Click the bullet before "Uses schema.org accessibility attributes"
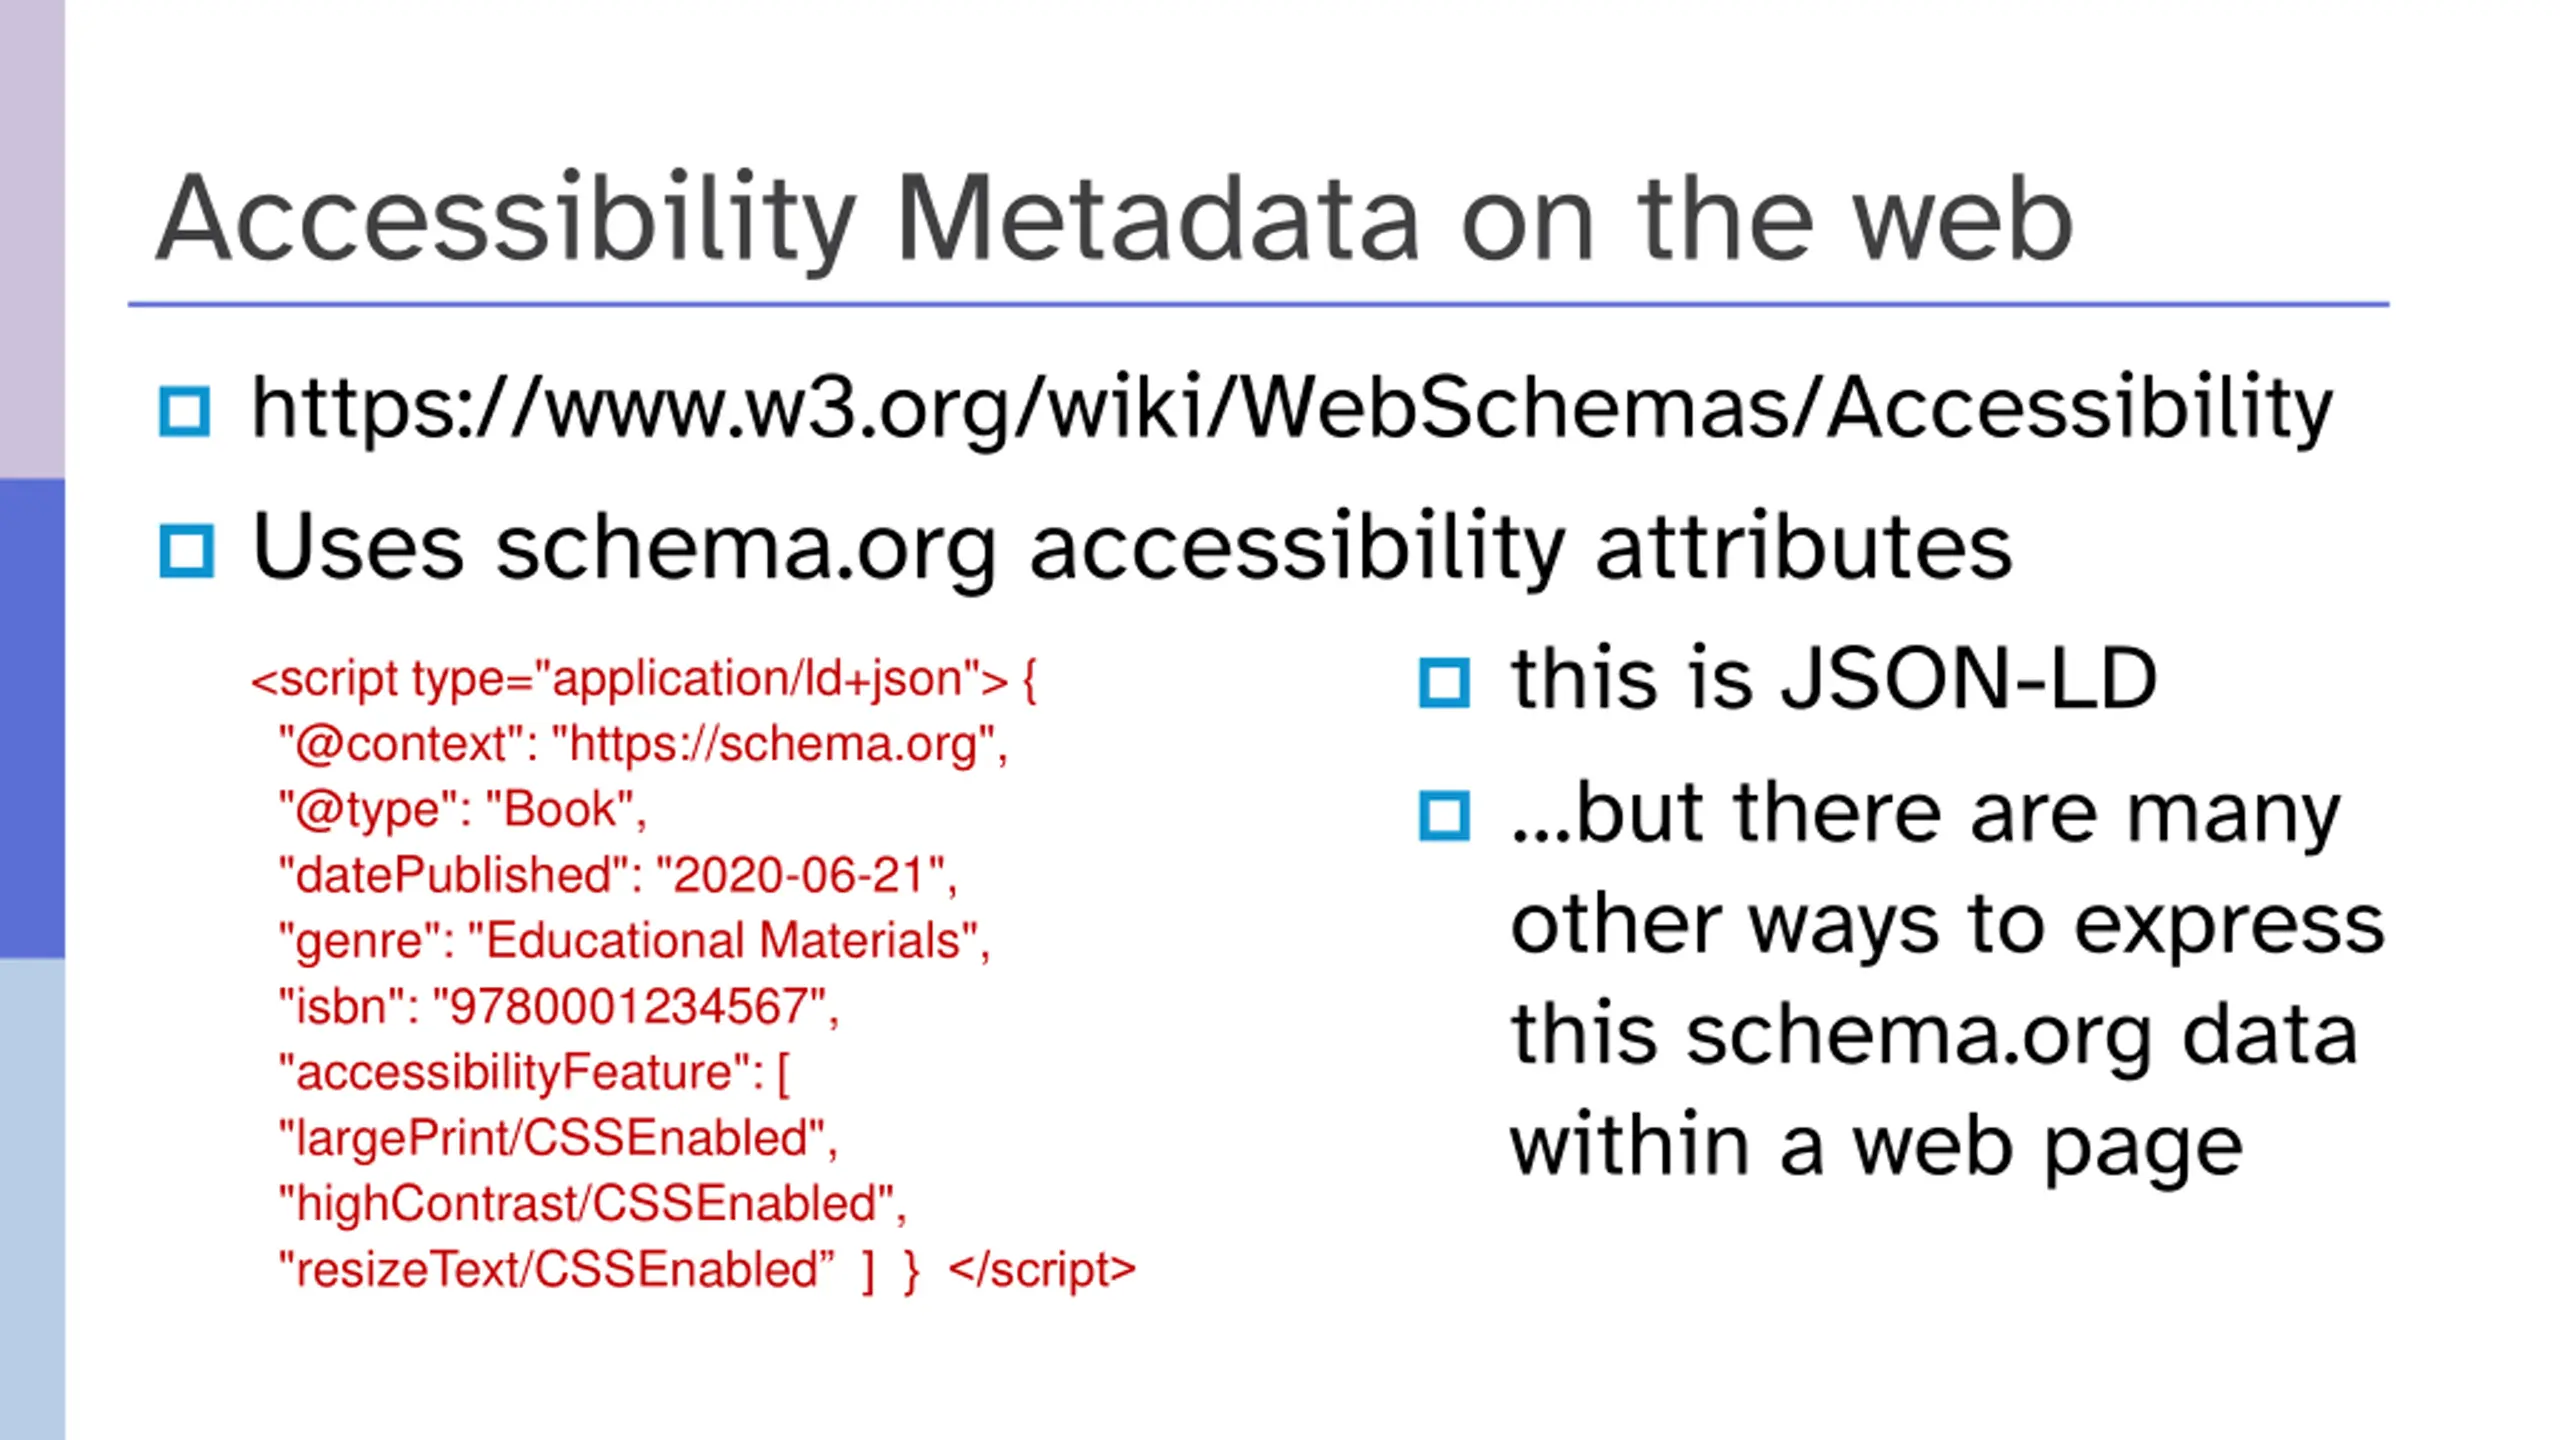 186,551
